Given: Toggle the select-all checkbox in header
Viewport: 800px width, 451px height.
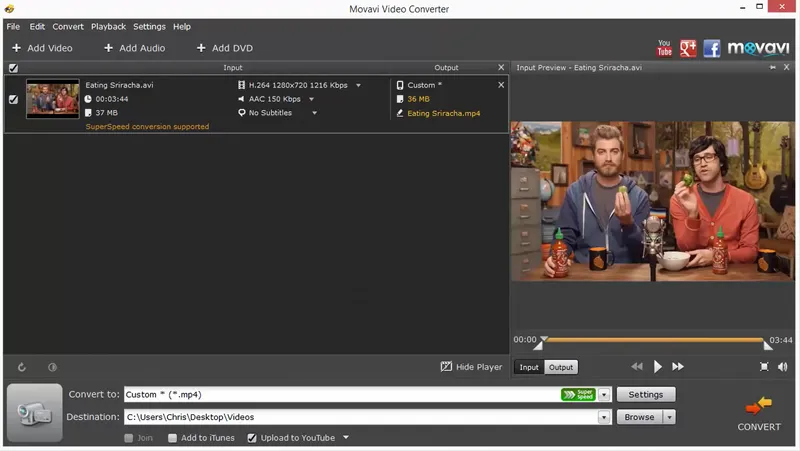Looking at the screenshot, I should [x=13, y=68].
